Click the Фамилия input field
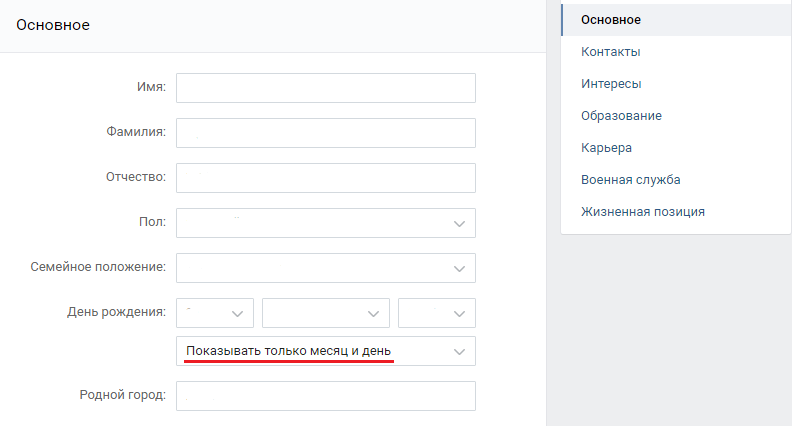This screenshot has height=426, width=792. pyautogui.click(x=326, y=133)
